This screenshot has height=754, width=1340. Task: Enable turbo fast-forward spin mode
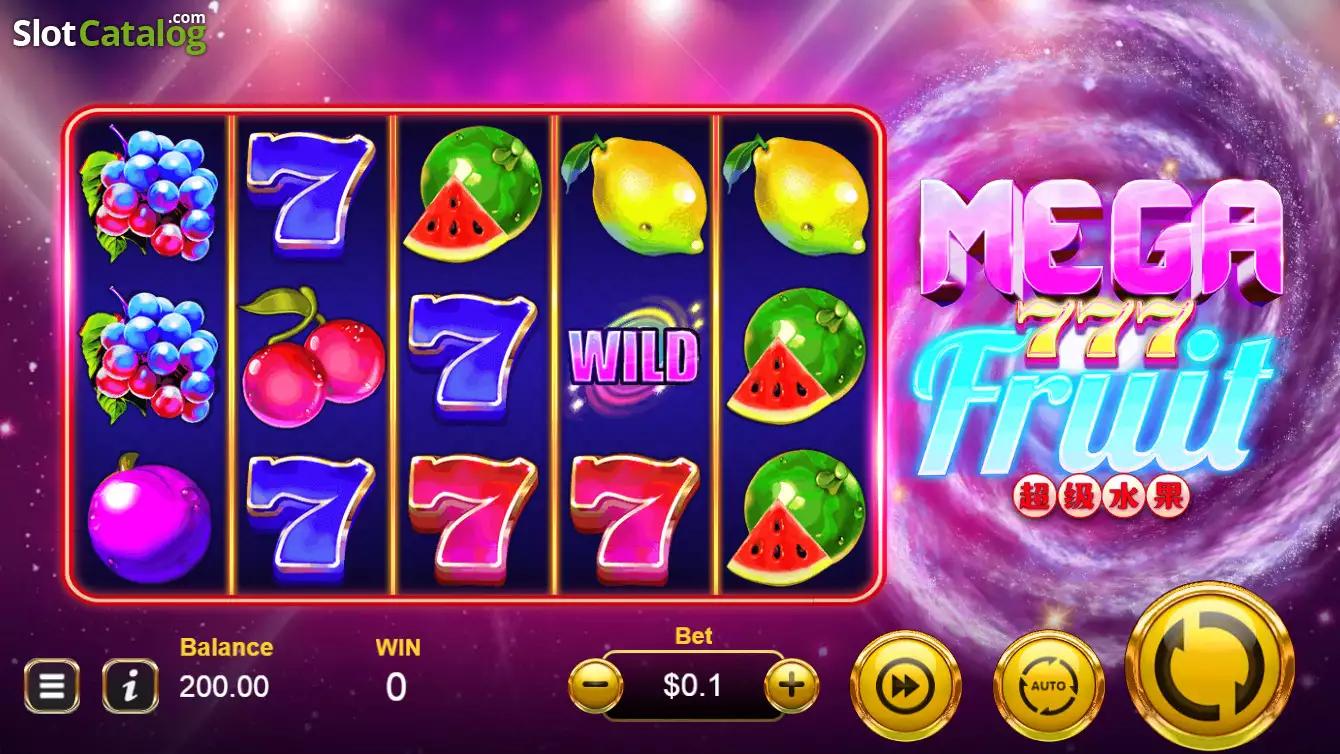905,686
